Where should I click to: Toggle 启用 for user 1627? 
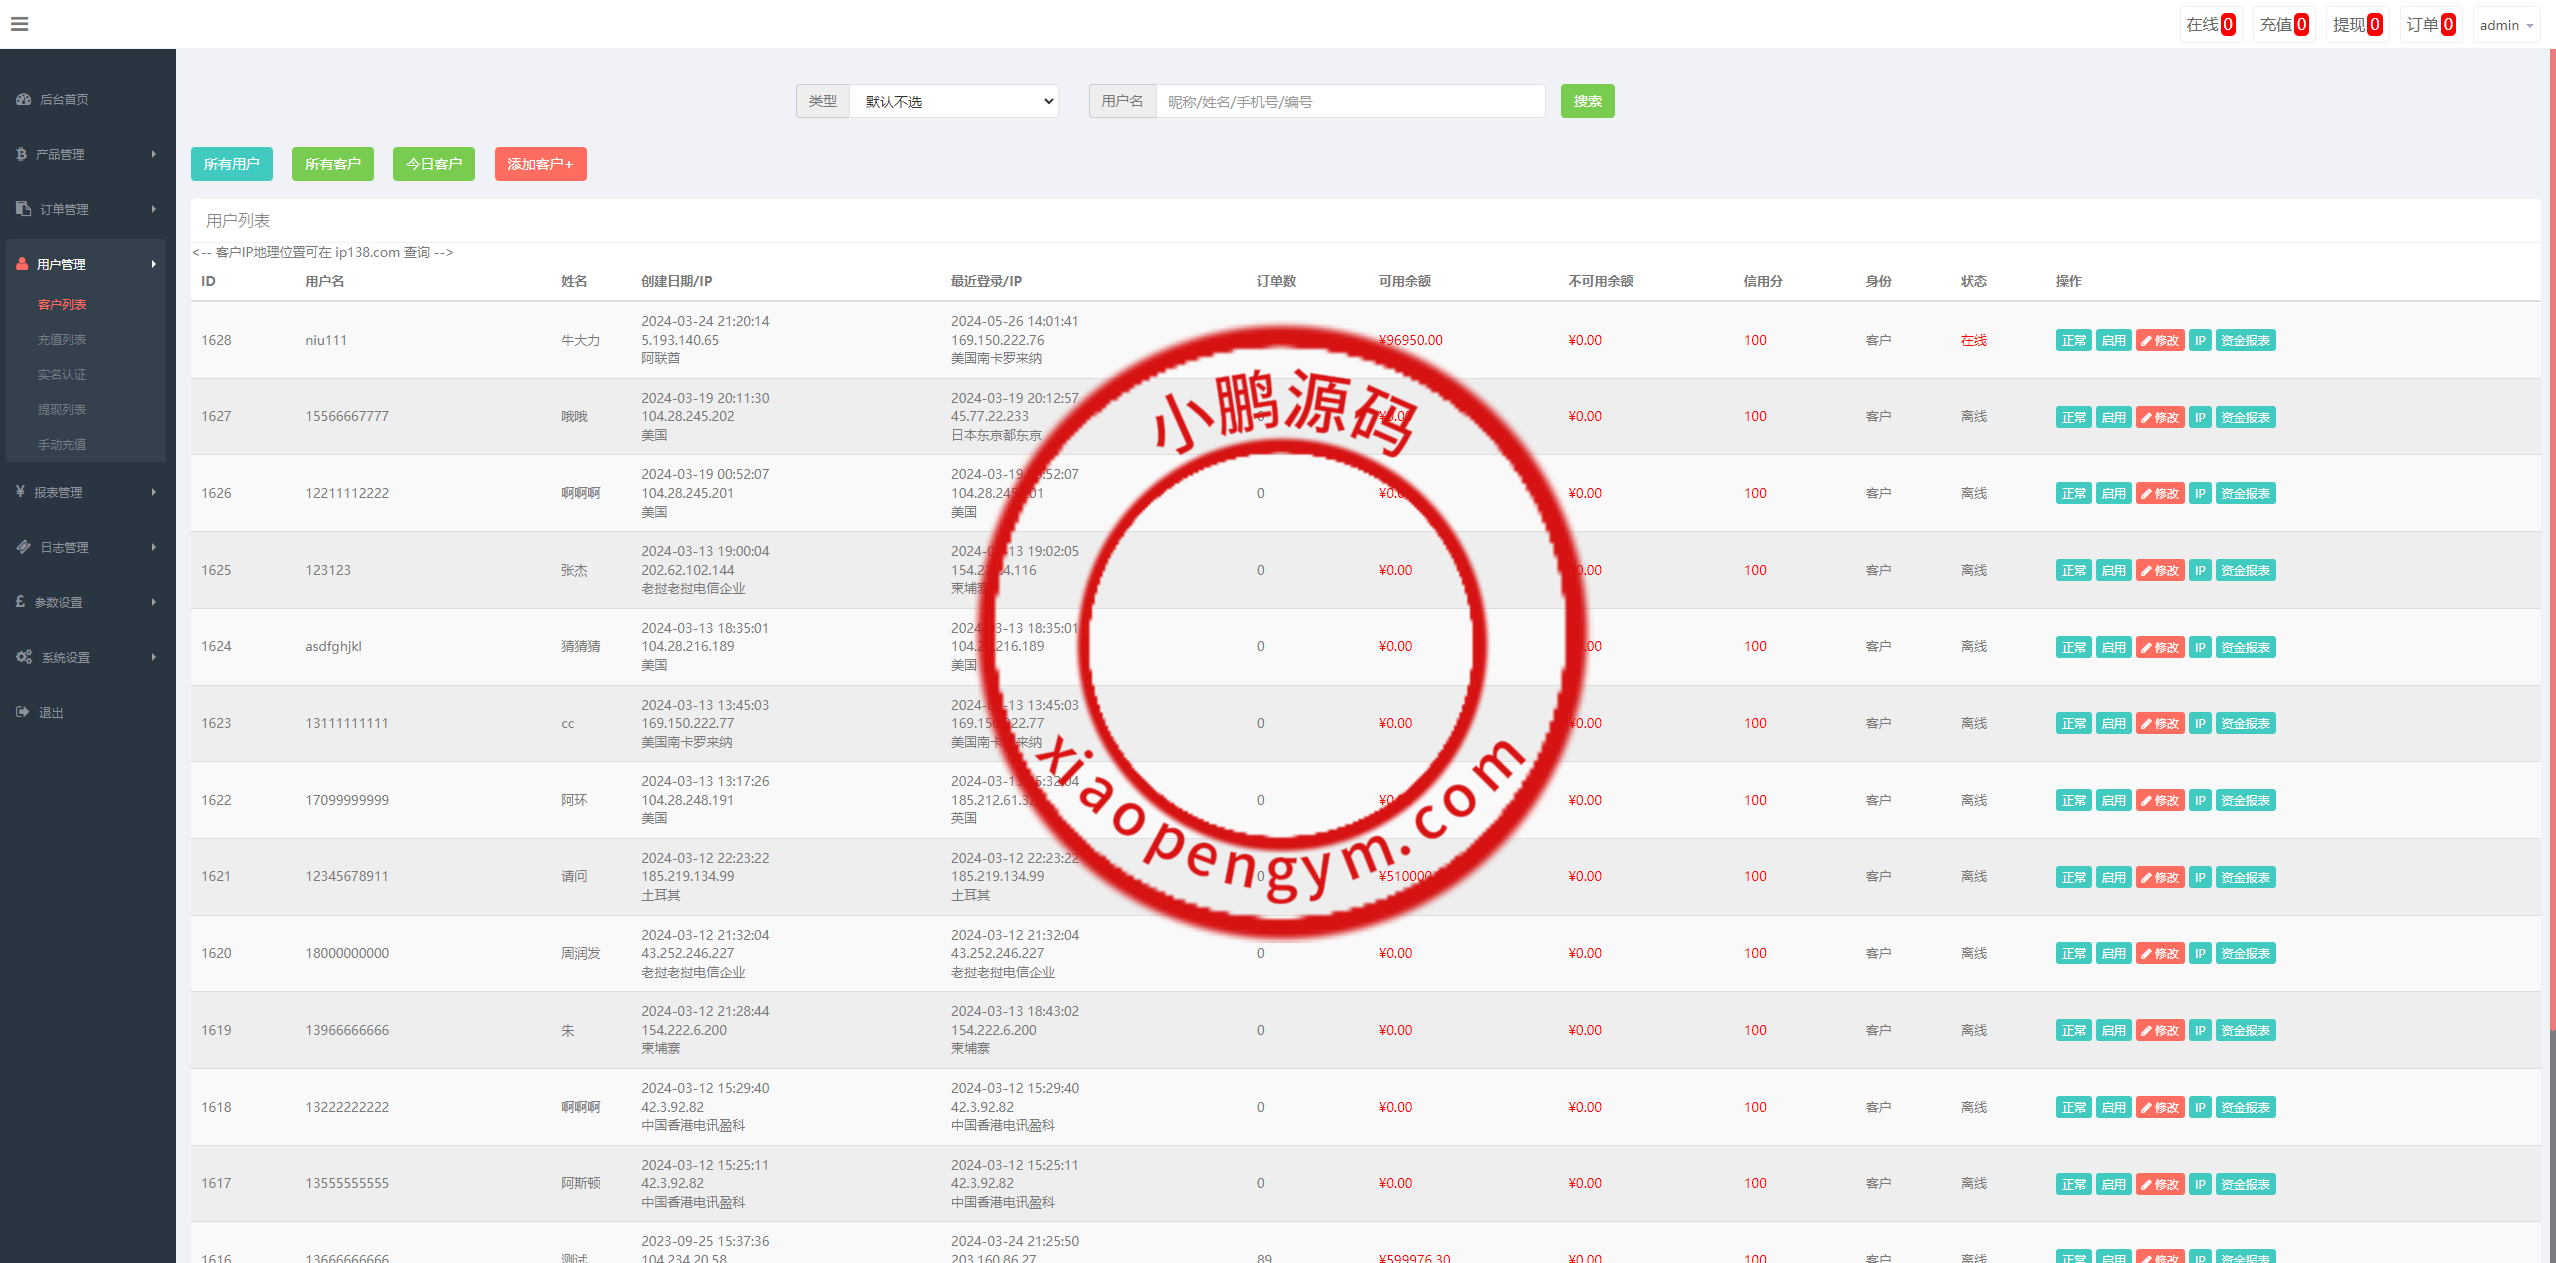tap(2113, 417)
